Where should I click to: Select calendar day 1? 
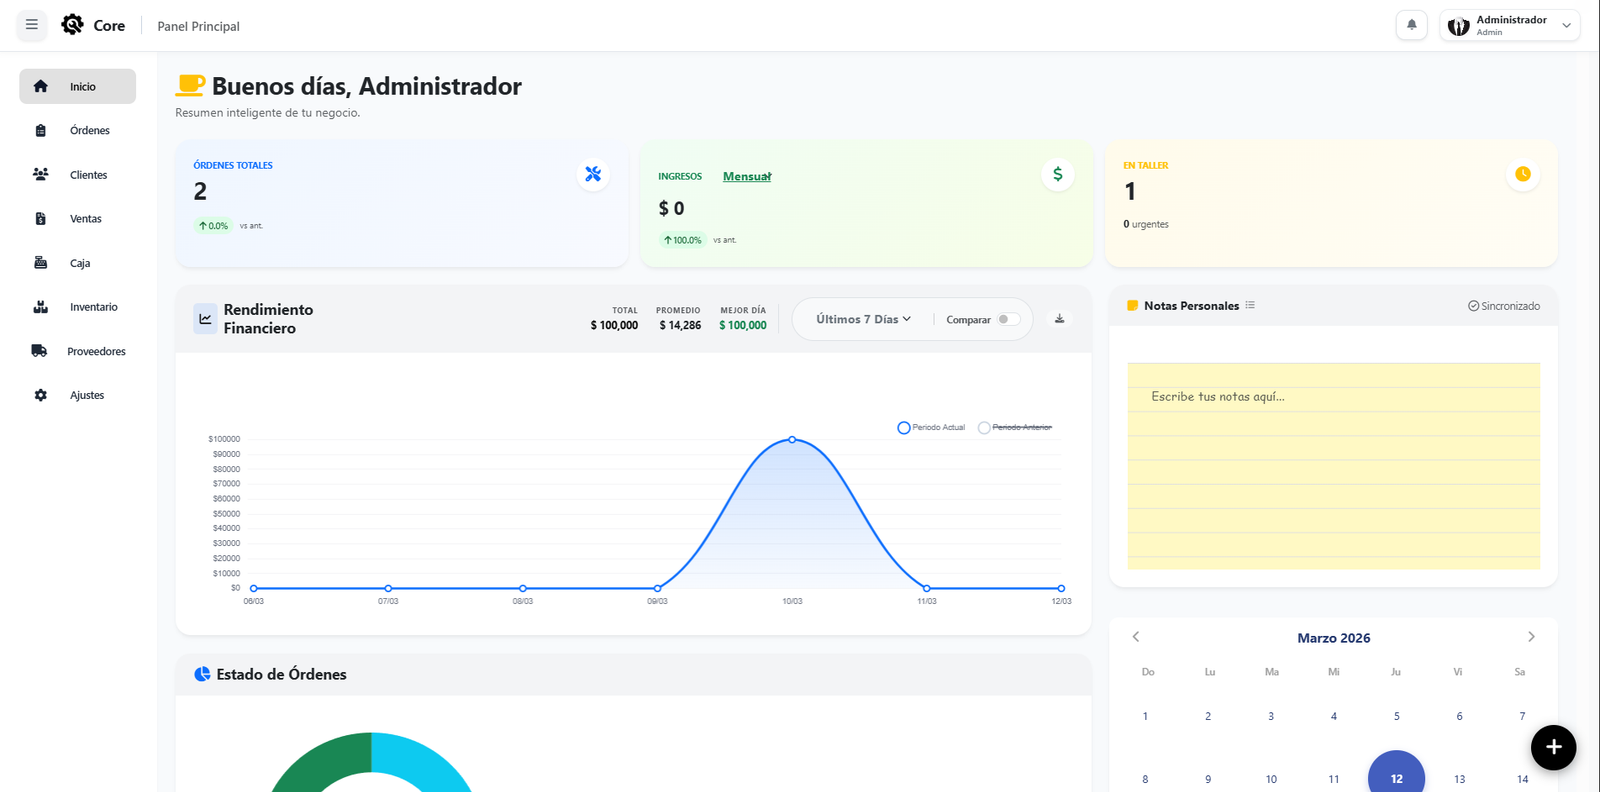[1146, 716]
